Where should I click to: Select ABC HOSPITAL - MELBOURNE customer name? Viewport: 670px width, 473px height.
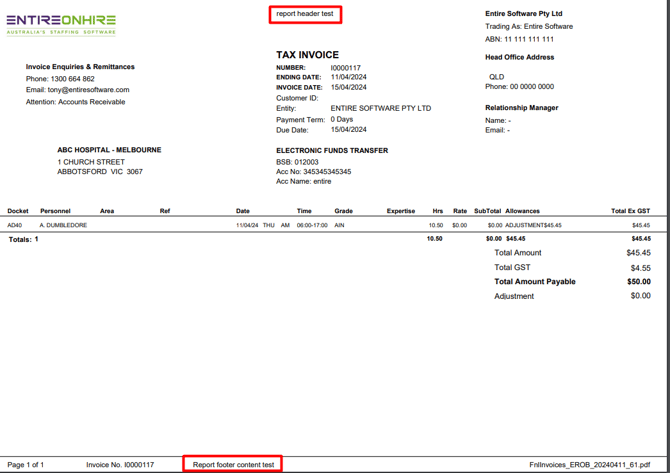pyautogui.click(x=109, y=150)
